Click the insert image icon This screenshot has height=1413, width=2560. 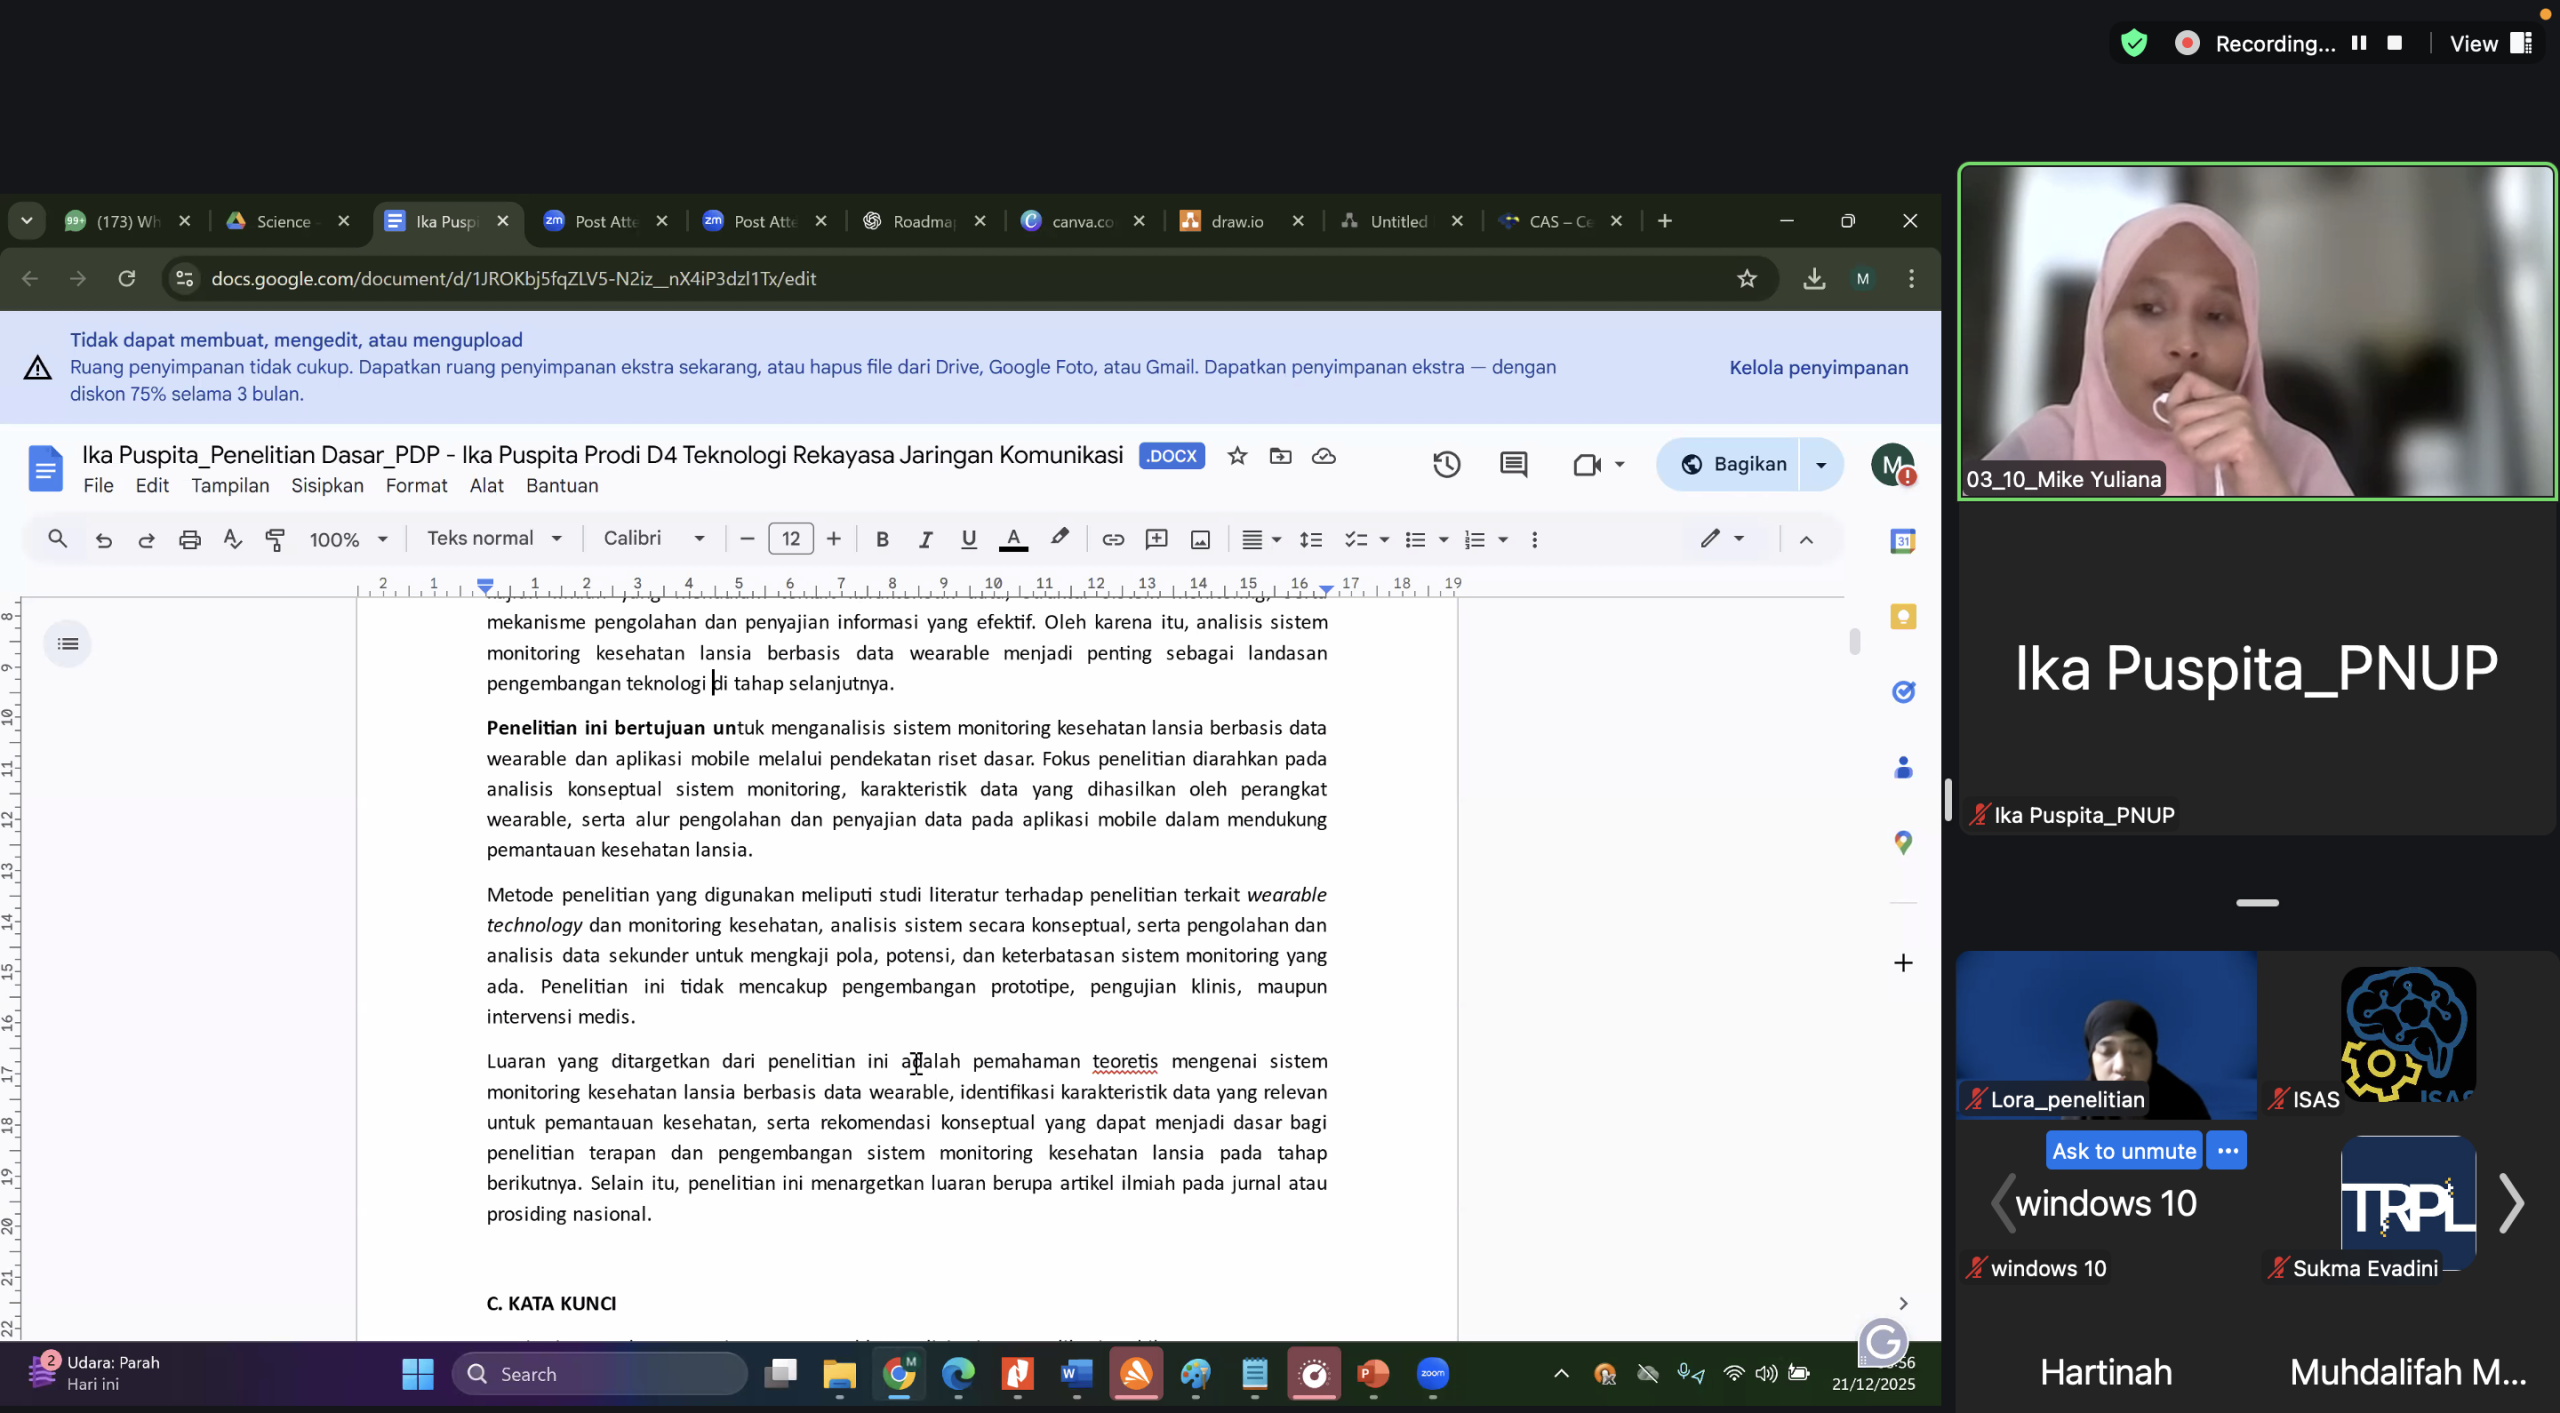pos(1200,540)
